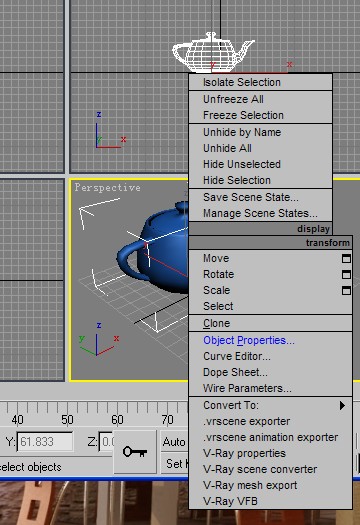Image resolution: width=360 pixels, height=525 pixels.
Task: Open Manage Scene States
Action: tap(261, 213)
